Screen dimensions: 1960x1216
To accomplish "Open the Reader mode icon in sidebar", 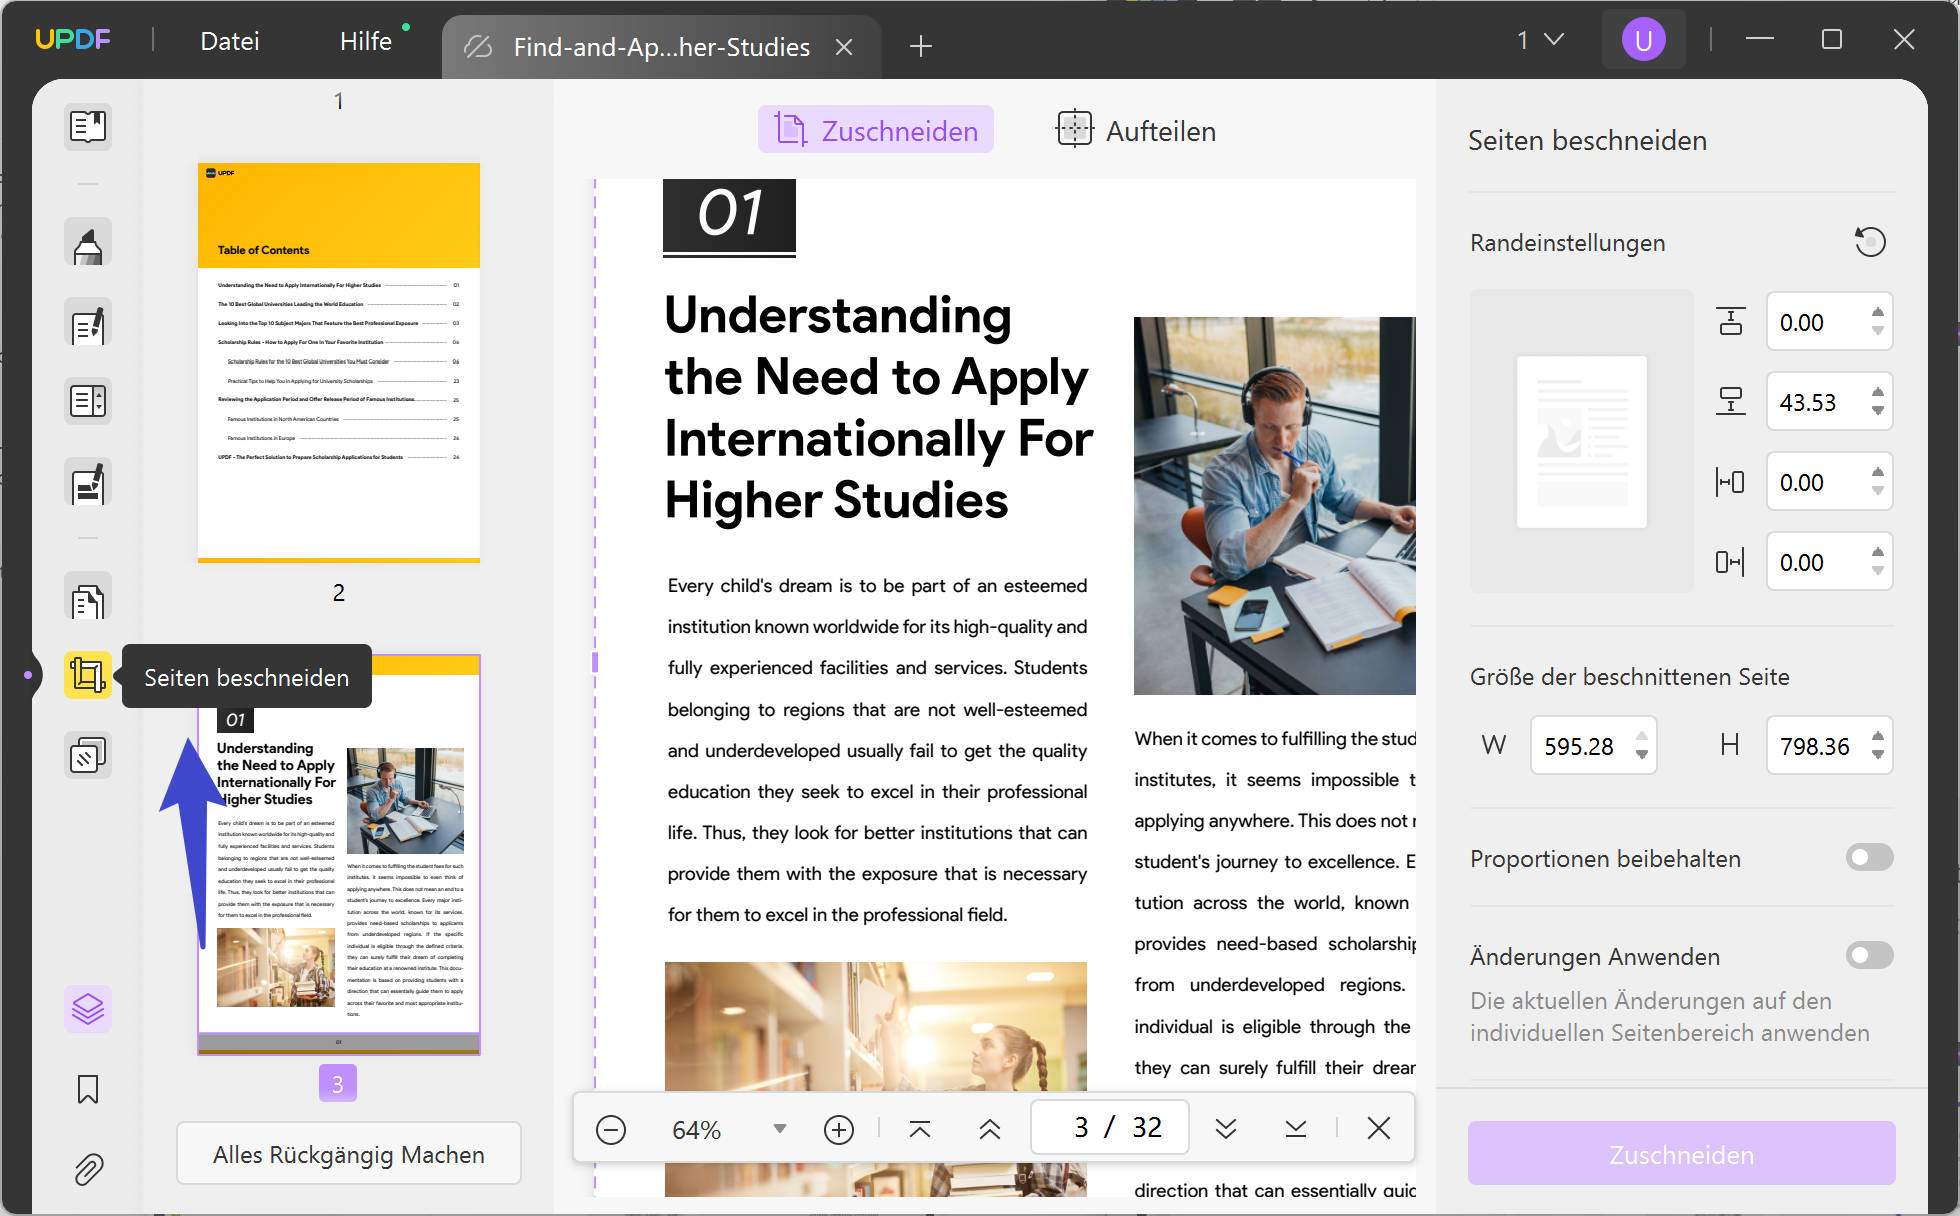I will [x=88, y=126].
